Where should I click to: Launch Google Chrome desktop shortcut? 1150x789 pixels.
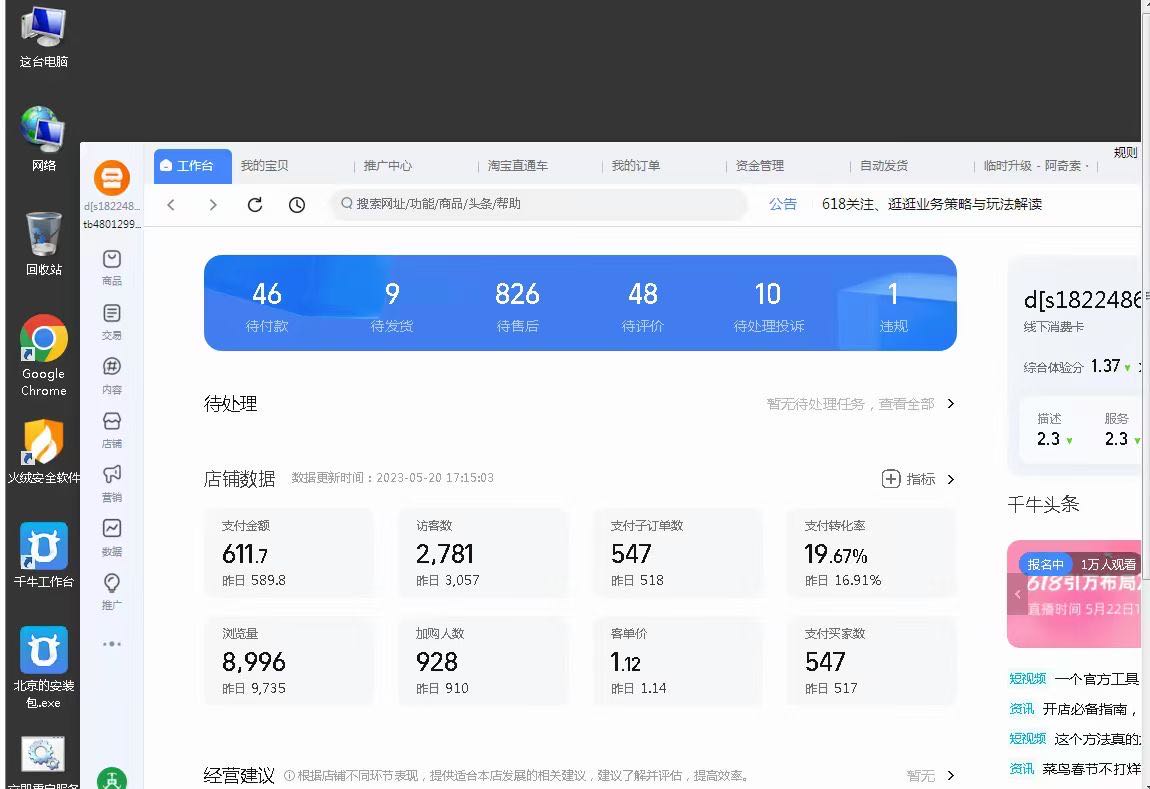(43, 356)
